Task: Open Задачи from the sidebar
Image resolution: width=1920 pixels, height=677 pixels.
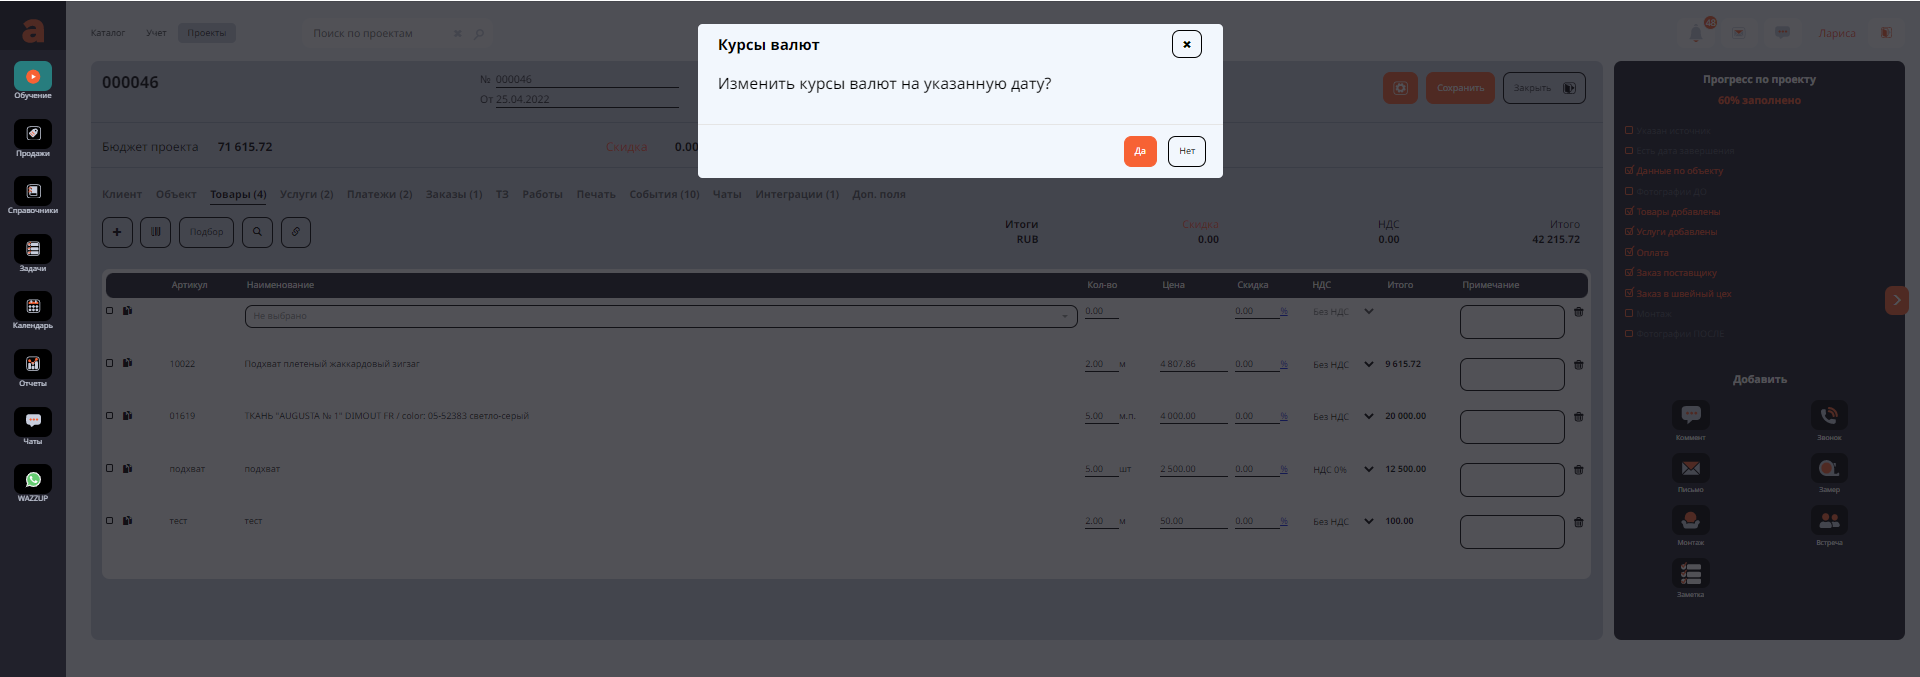Action: coord(33,250)
